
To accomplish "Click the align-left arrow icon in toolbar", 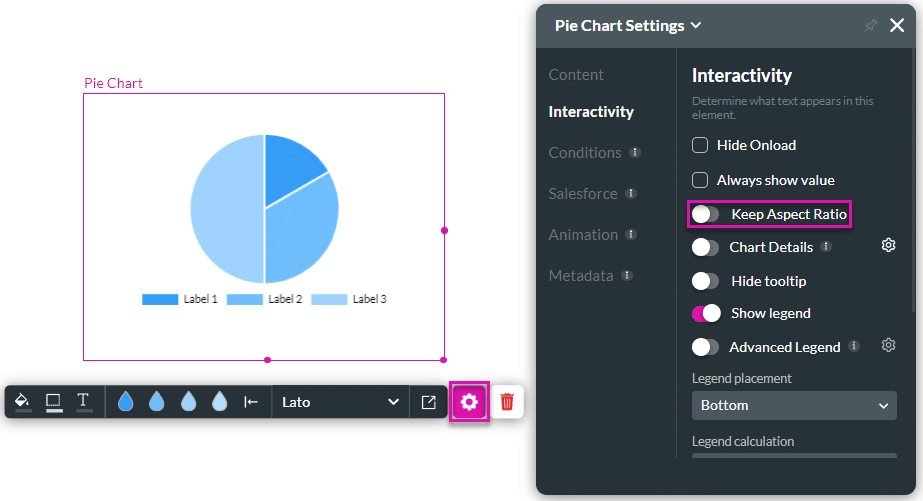I will click(x=251, y=402).
